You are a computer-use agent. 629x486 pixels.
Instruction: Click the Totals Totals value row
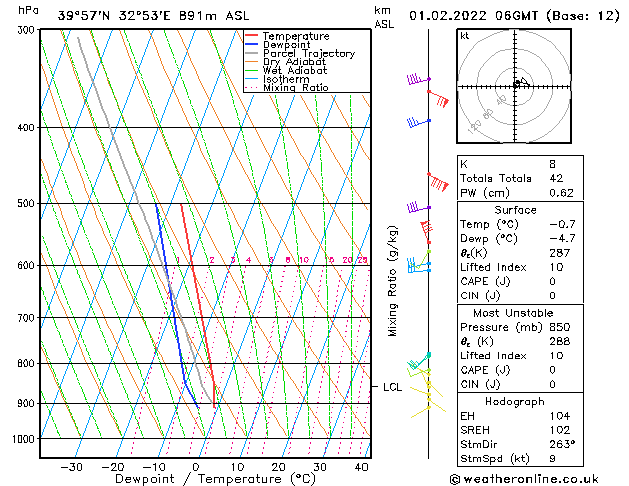tap(520, 178)
